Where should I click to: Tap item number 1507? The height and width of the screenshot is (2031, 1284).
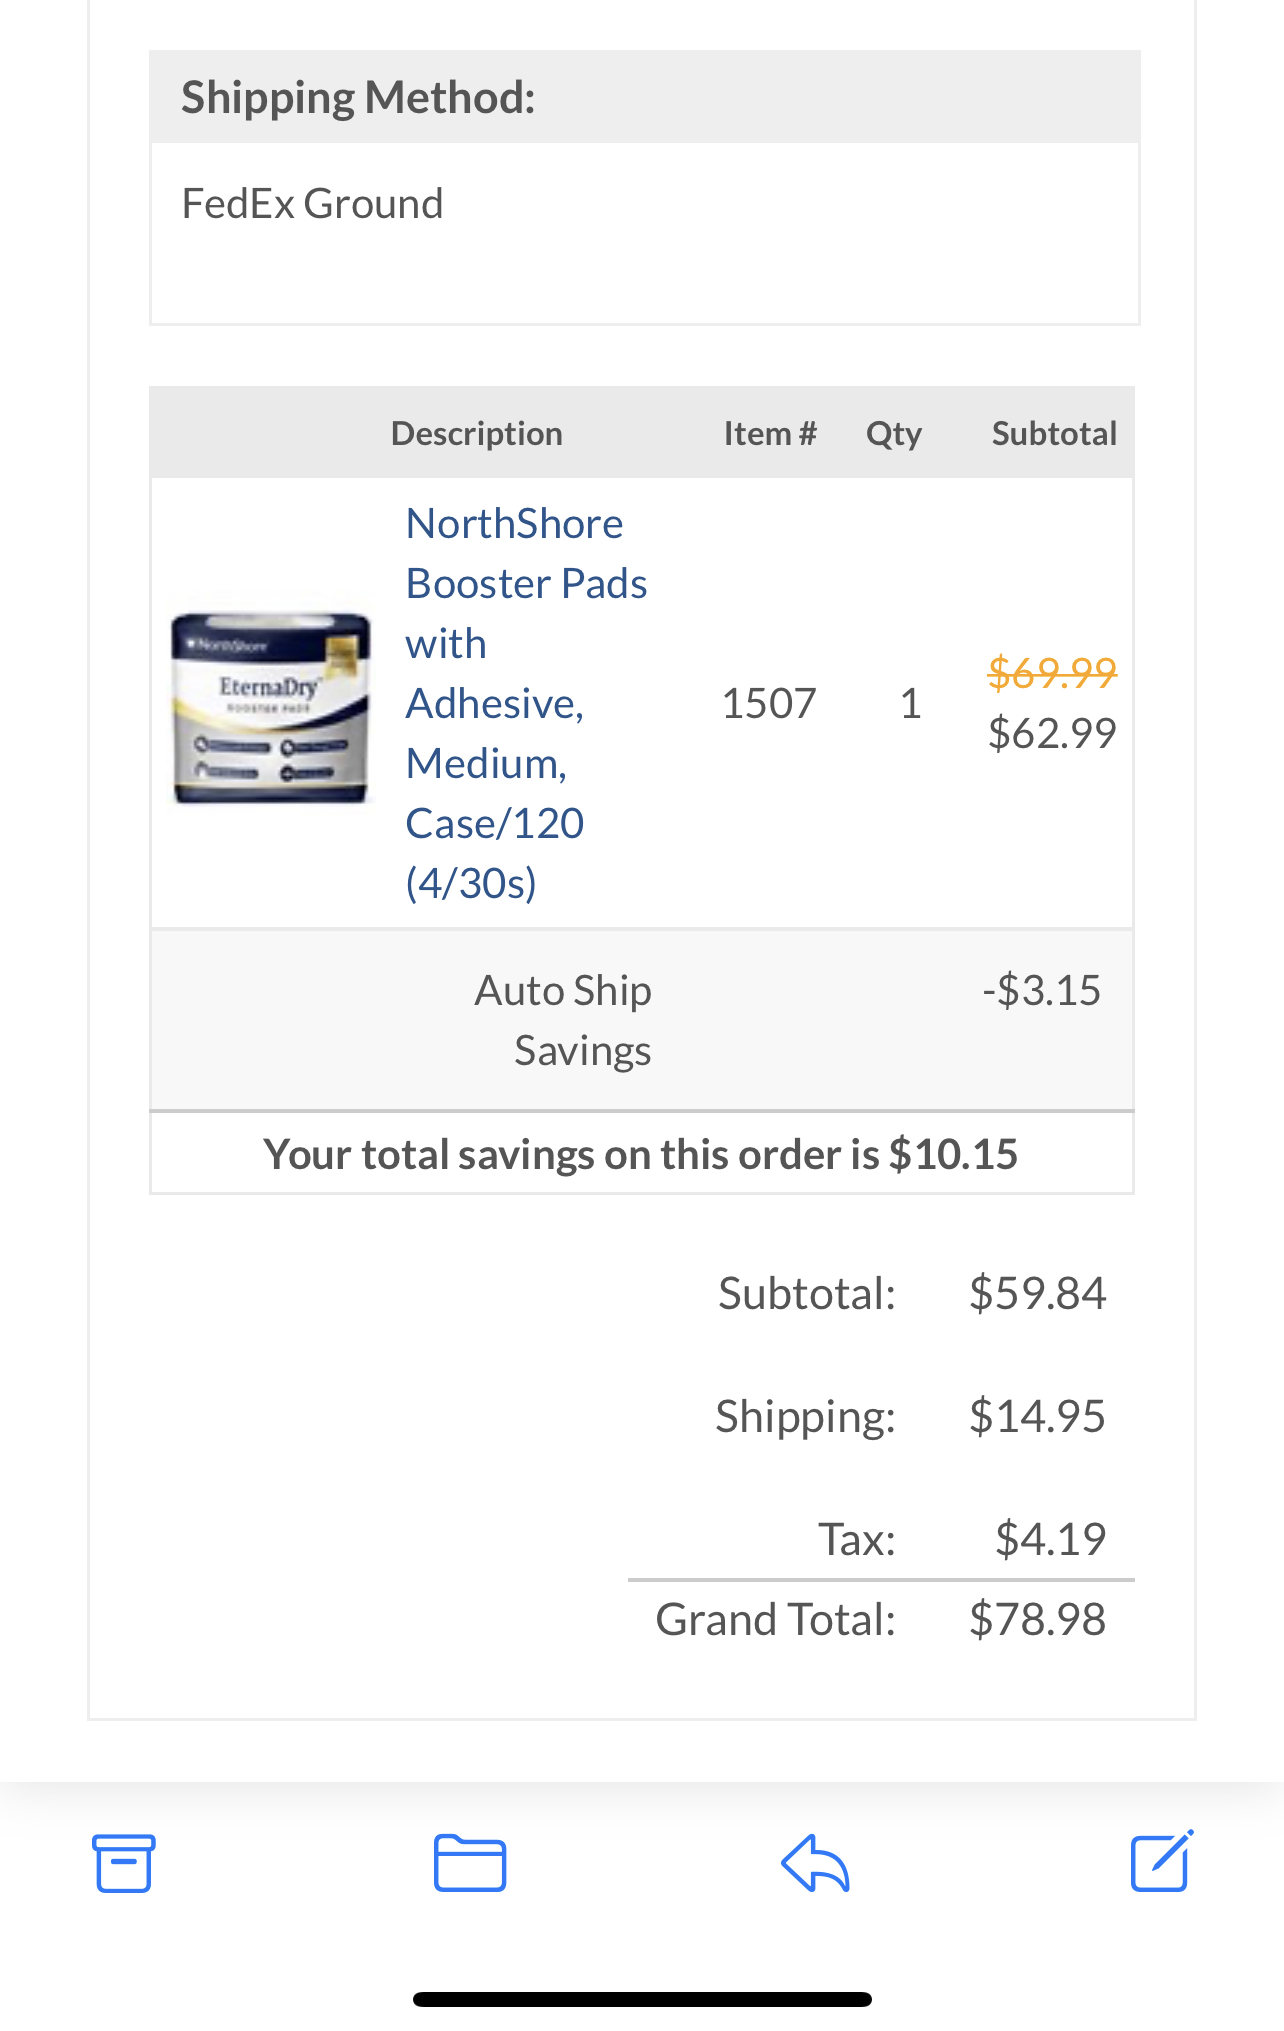coord(769,703)
